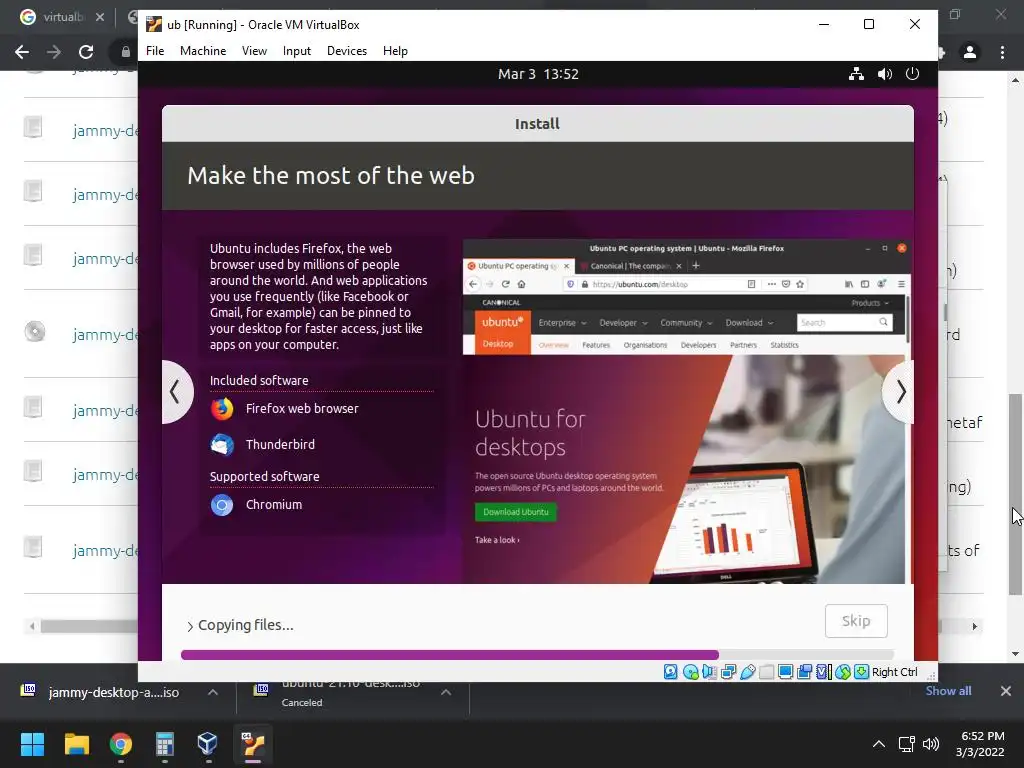This screenshot has height=768, width=1024.
Task: Click the horizontal scrollbar left arrow in Chrome
Action: [32, 626]
